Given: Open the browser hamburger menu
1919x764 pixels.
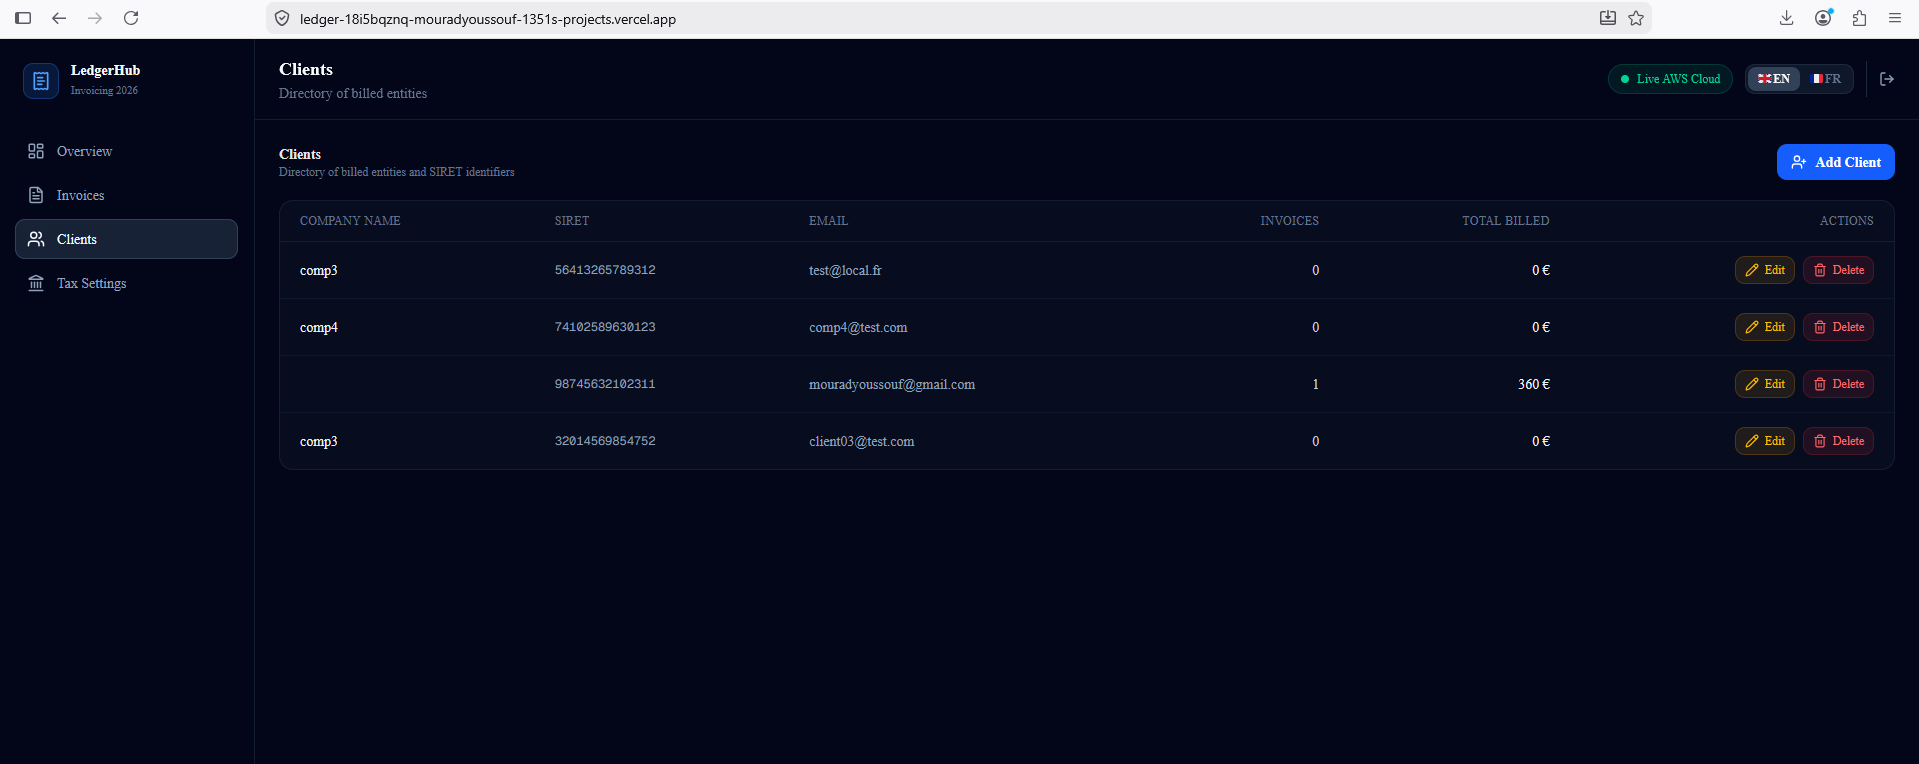Looking at the screenshot, I should point(1895,18).
